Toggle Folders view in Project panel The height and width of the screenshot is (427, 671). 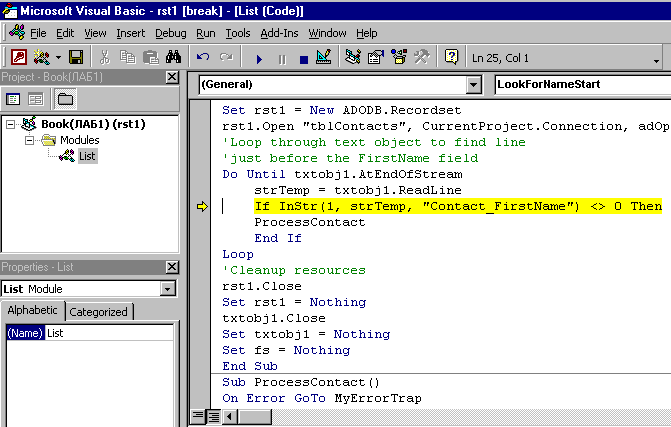coord(64,98)
